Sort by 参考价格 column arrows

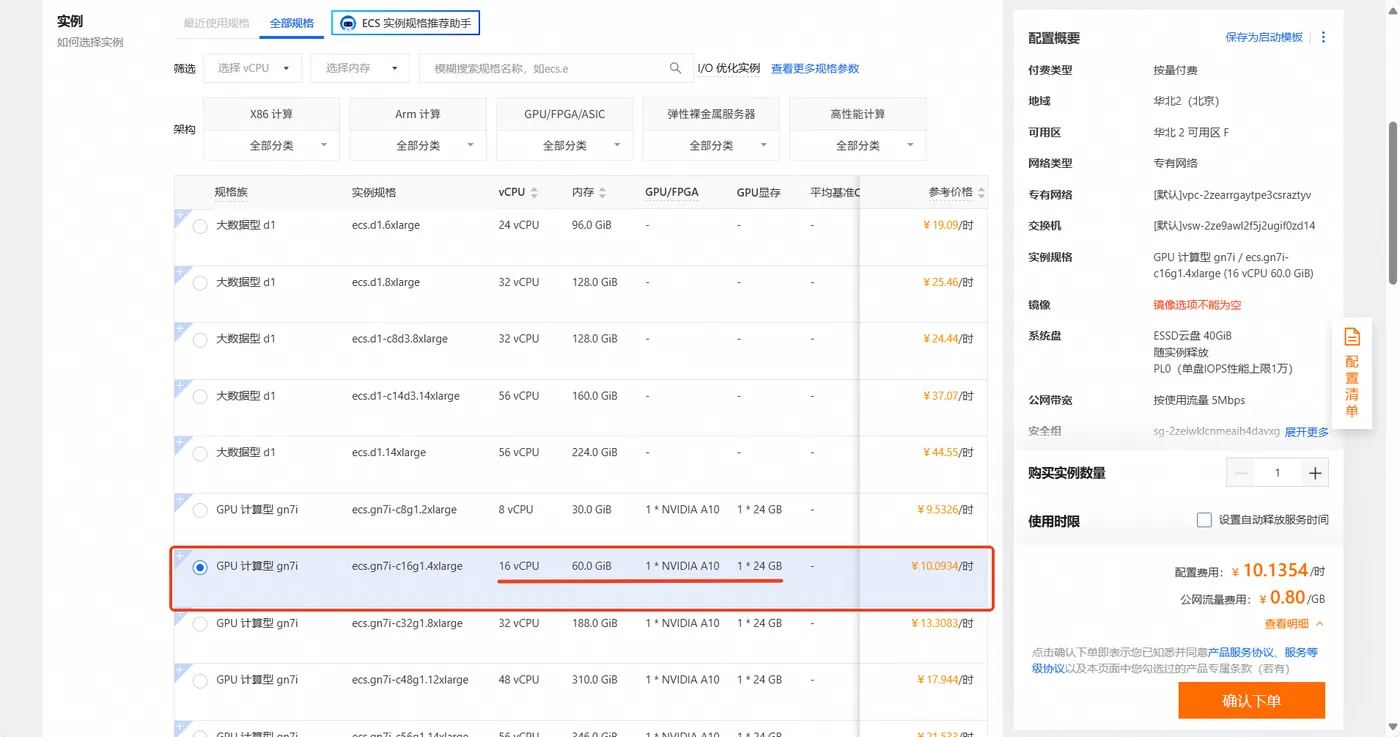point(981,192)
